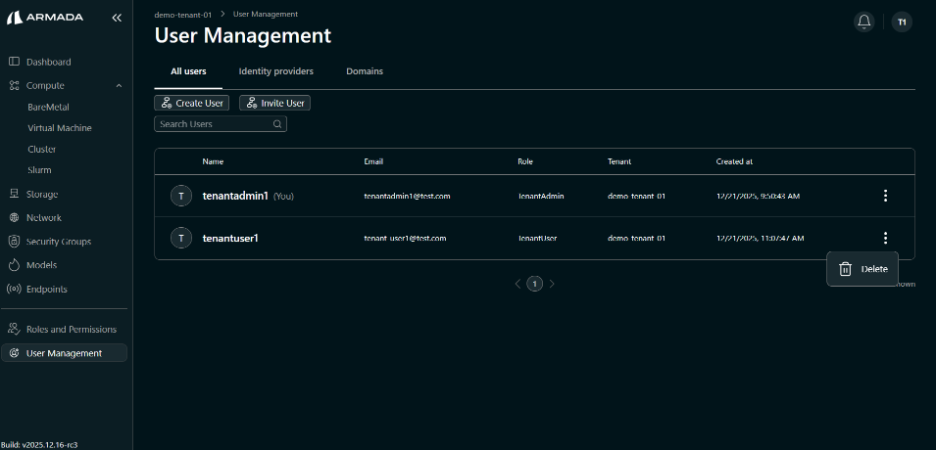Go to the previous page arrow
Viewport: 936px width, 450px height.
pyautogui.click(x=518, y=284)
